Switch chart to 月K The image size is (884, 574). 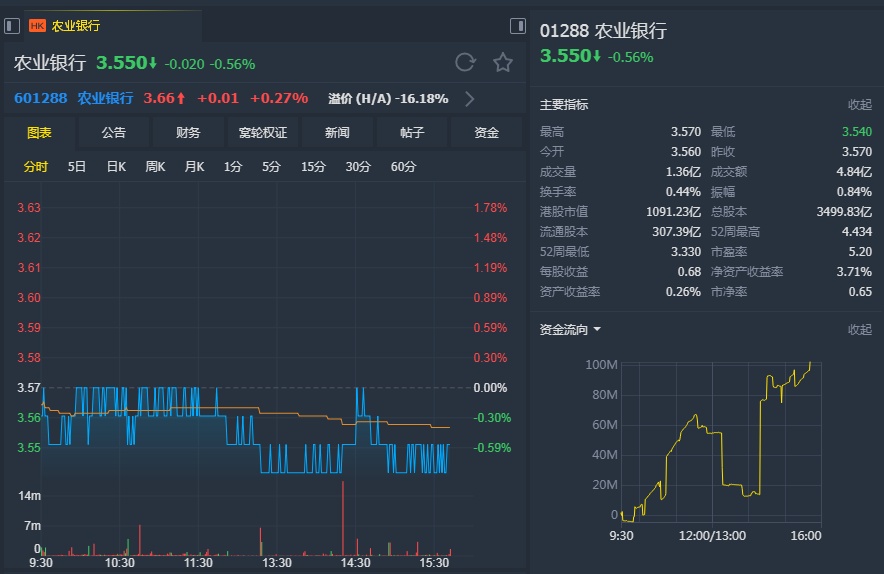195,167
